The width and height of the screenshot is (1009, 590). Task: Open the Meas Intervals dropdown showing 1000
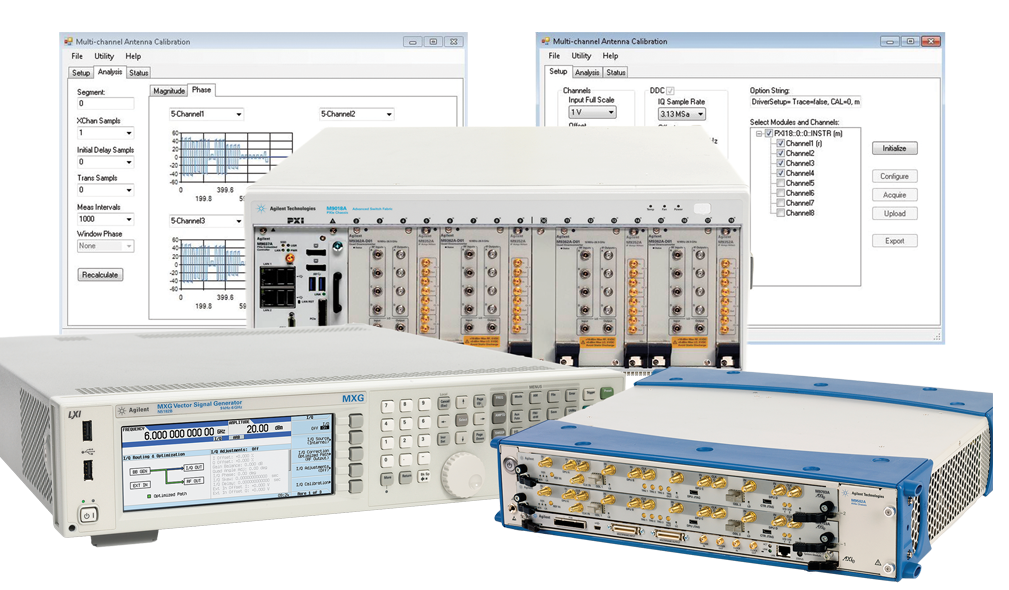click(106, 219)
